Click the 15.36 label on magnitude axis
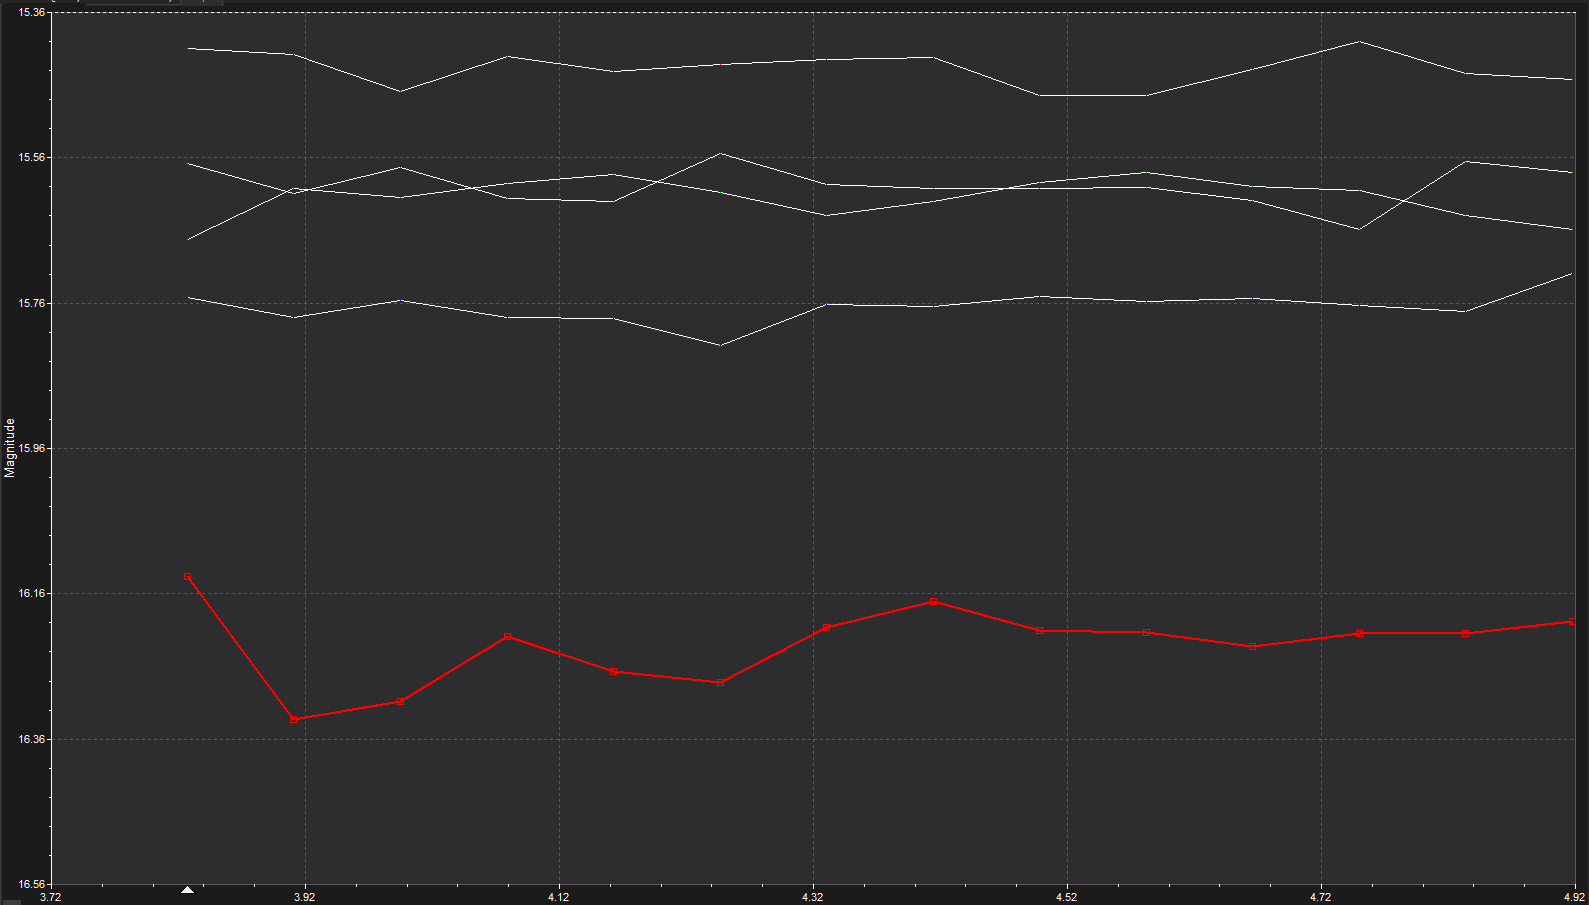The width and height of the screenshot is (1589, 905). [x=31, y=12]
